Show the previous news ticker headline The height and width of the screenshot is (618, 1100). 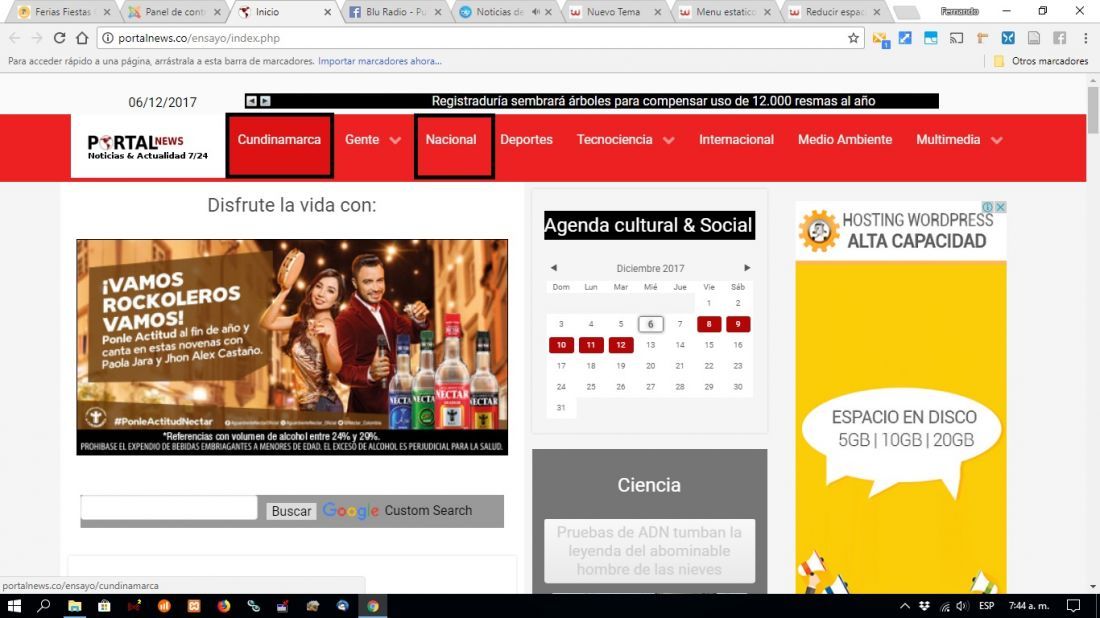(251, 101)
